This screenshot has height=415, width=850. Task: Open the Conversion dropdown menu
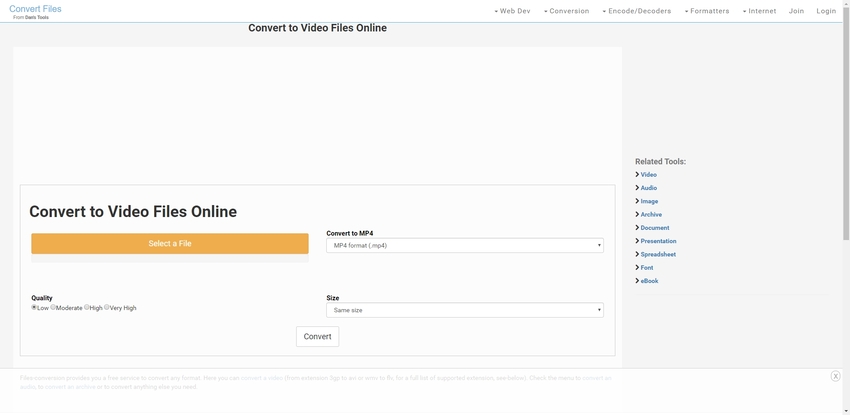pyautogui.click(x=566, y=11)
